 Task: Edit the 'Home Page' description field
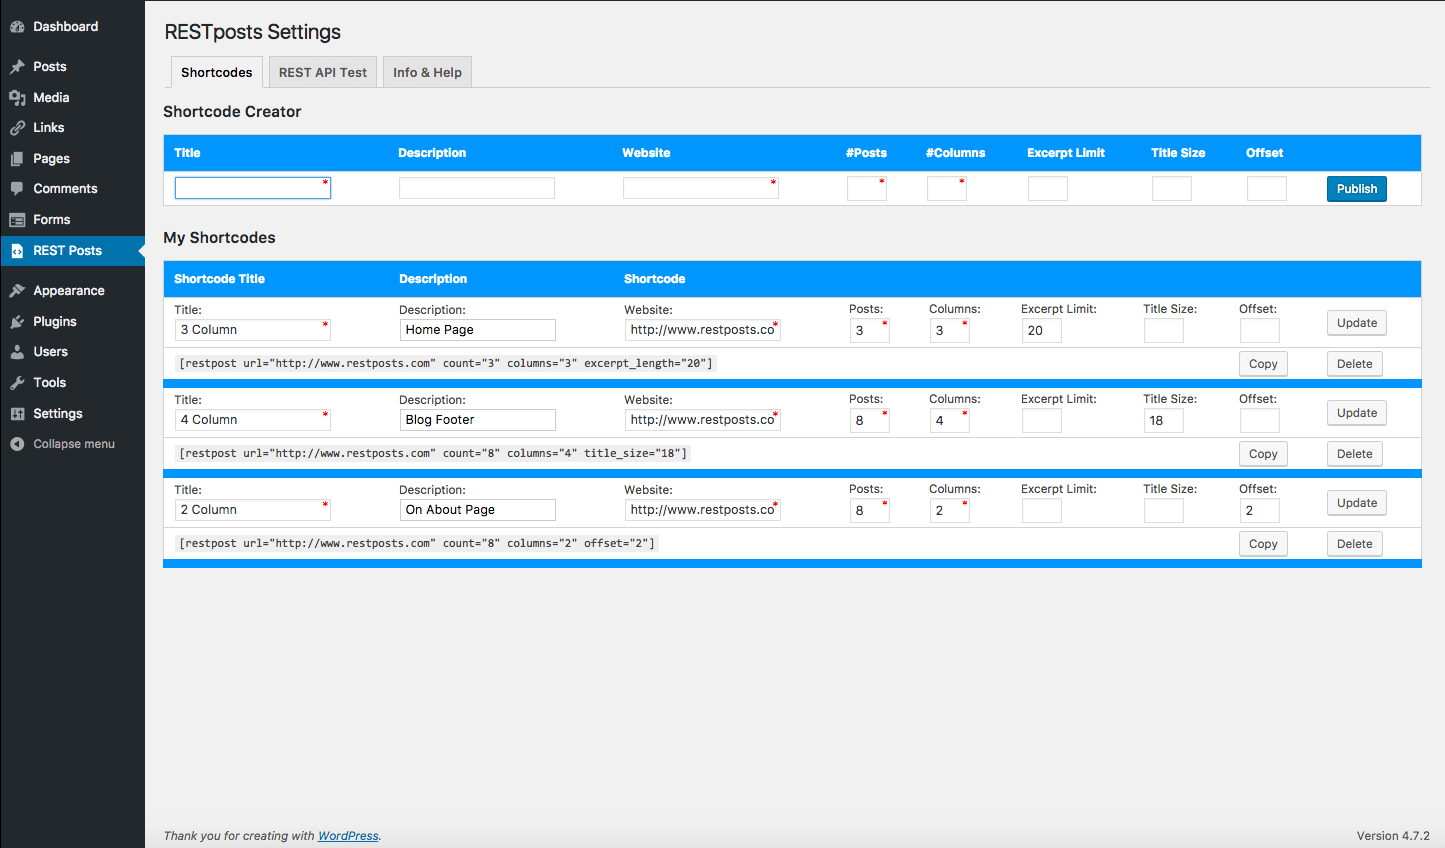478,330
